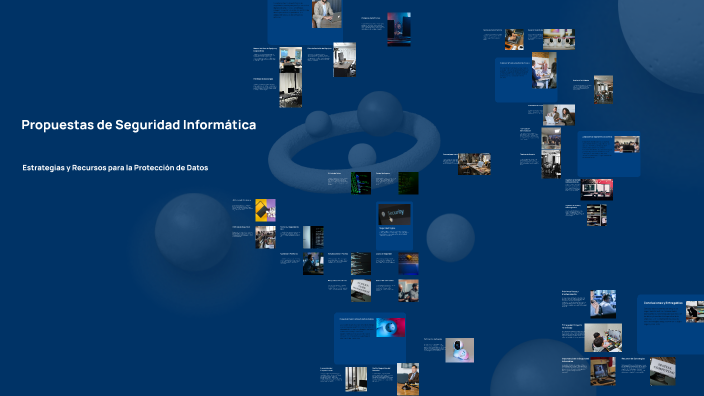
Task: Open black-and-white office photo below window office
Action: point(290,90)
